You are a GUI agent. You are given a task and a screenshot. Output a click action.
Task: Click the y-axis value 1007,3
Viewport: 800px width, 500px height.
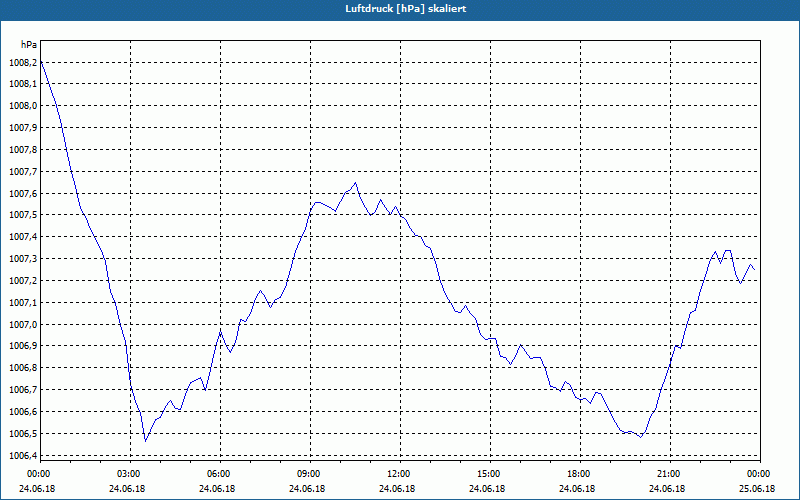(23, 259)
